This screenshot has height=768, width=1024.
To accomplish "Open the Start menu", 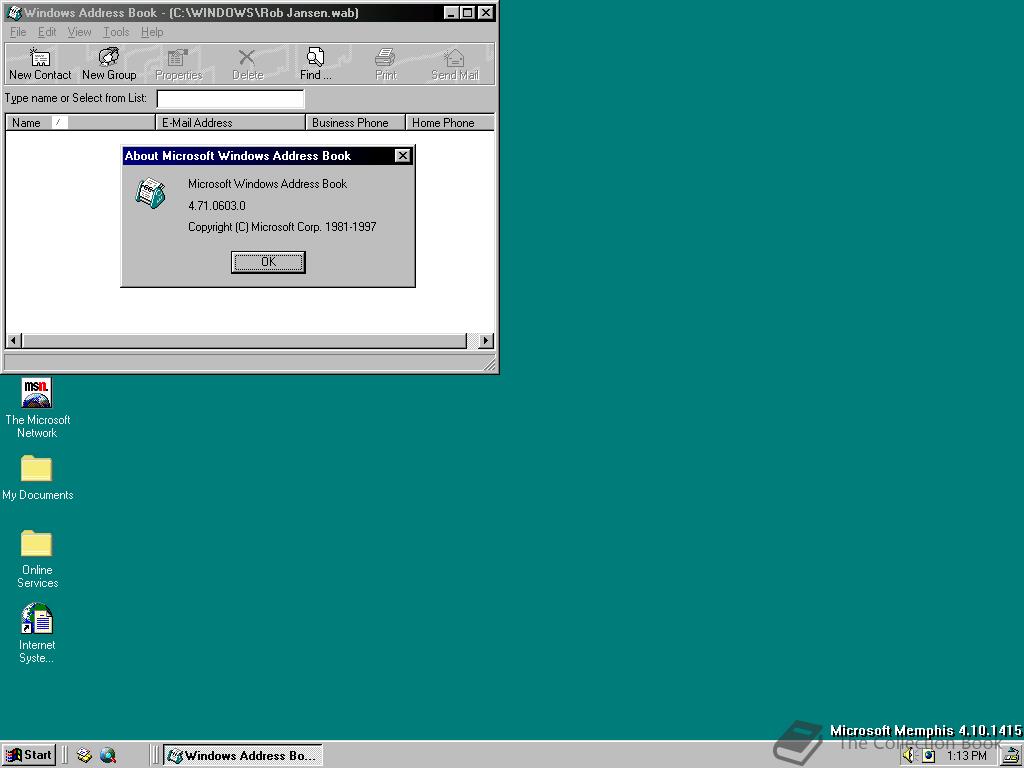I will click(29, 756).
